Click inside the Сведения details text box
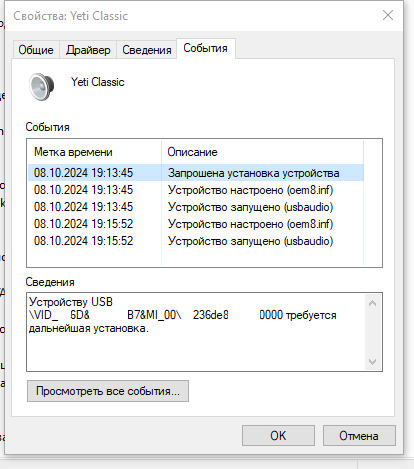This screenshot has height=469, width=414. pos(196,332)
